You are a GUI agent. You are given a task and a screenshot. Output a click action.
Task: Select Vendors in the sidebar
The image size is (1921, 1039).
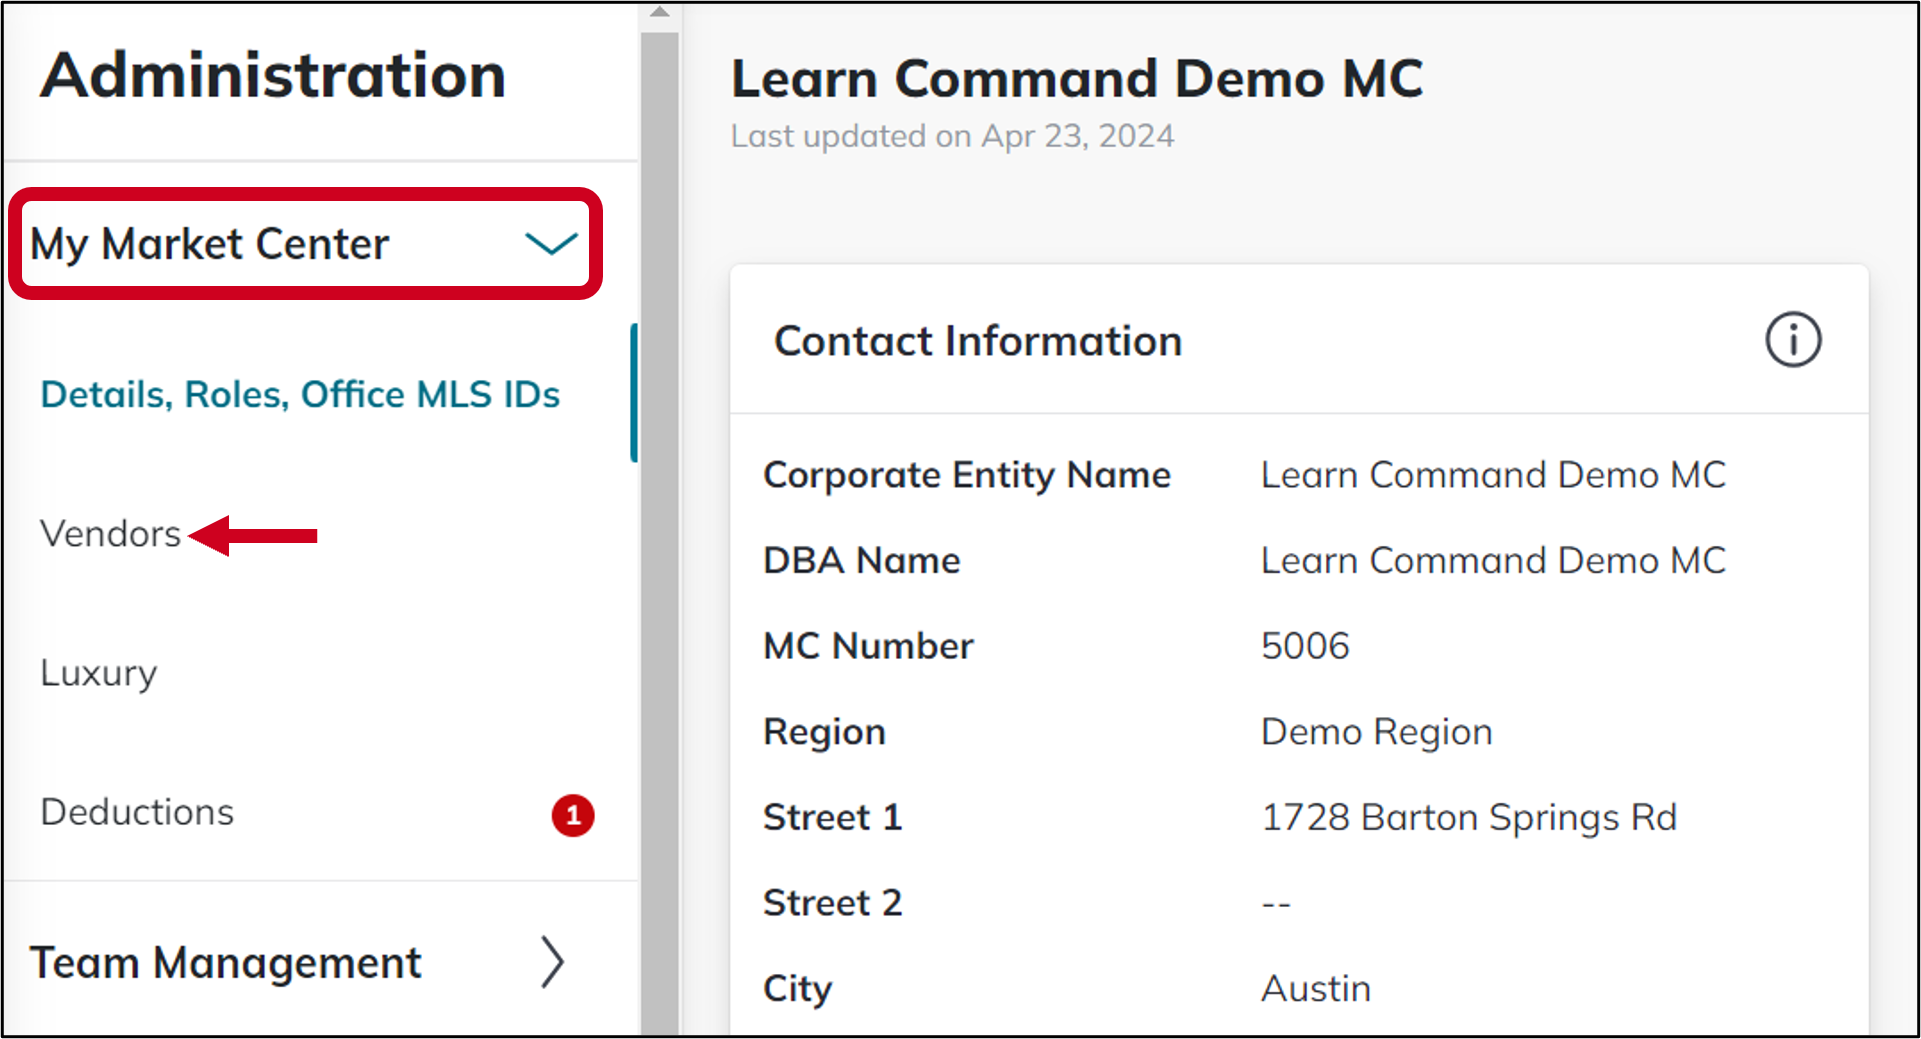110,534
